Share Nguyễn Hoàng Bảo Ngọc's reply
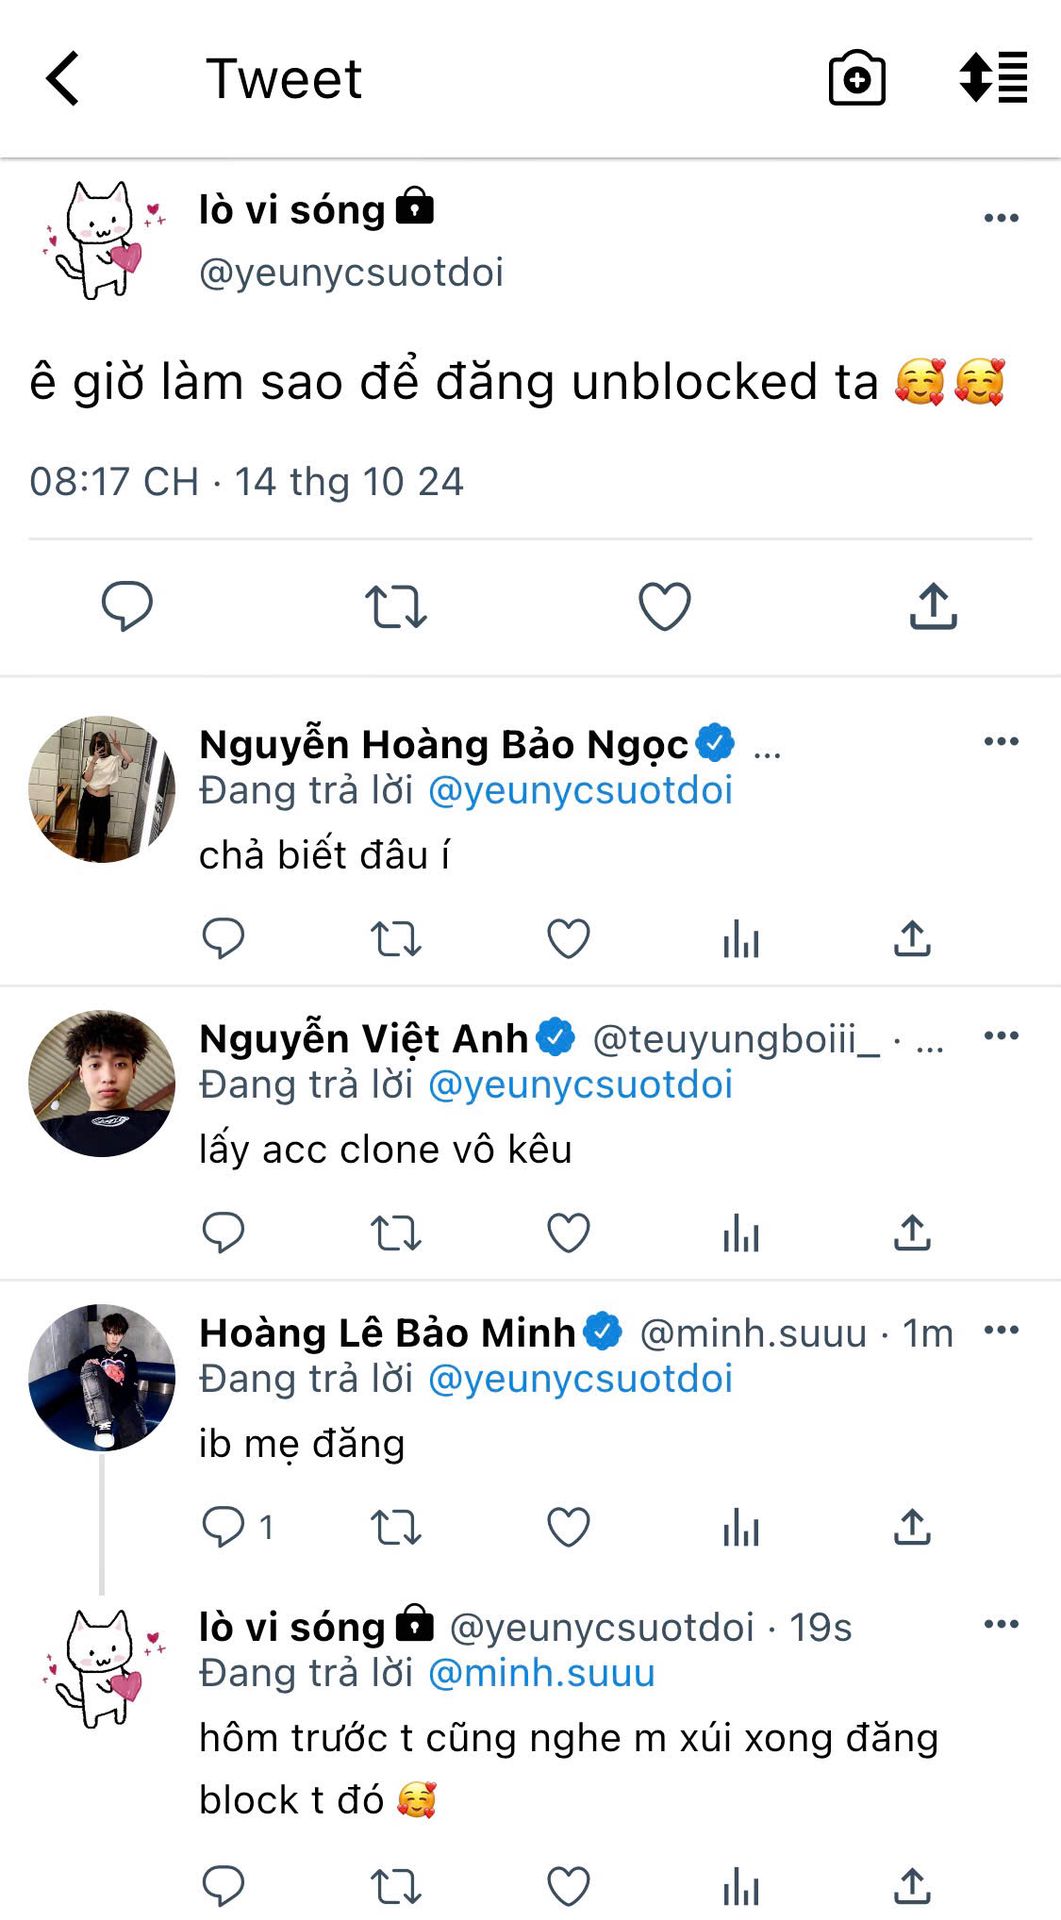 click(912, 939)
